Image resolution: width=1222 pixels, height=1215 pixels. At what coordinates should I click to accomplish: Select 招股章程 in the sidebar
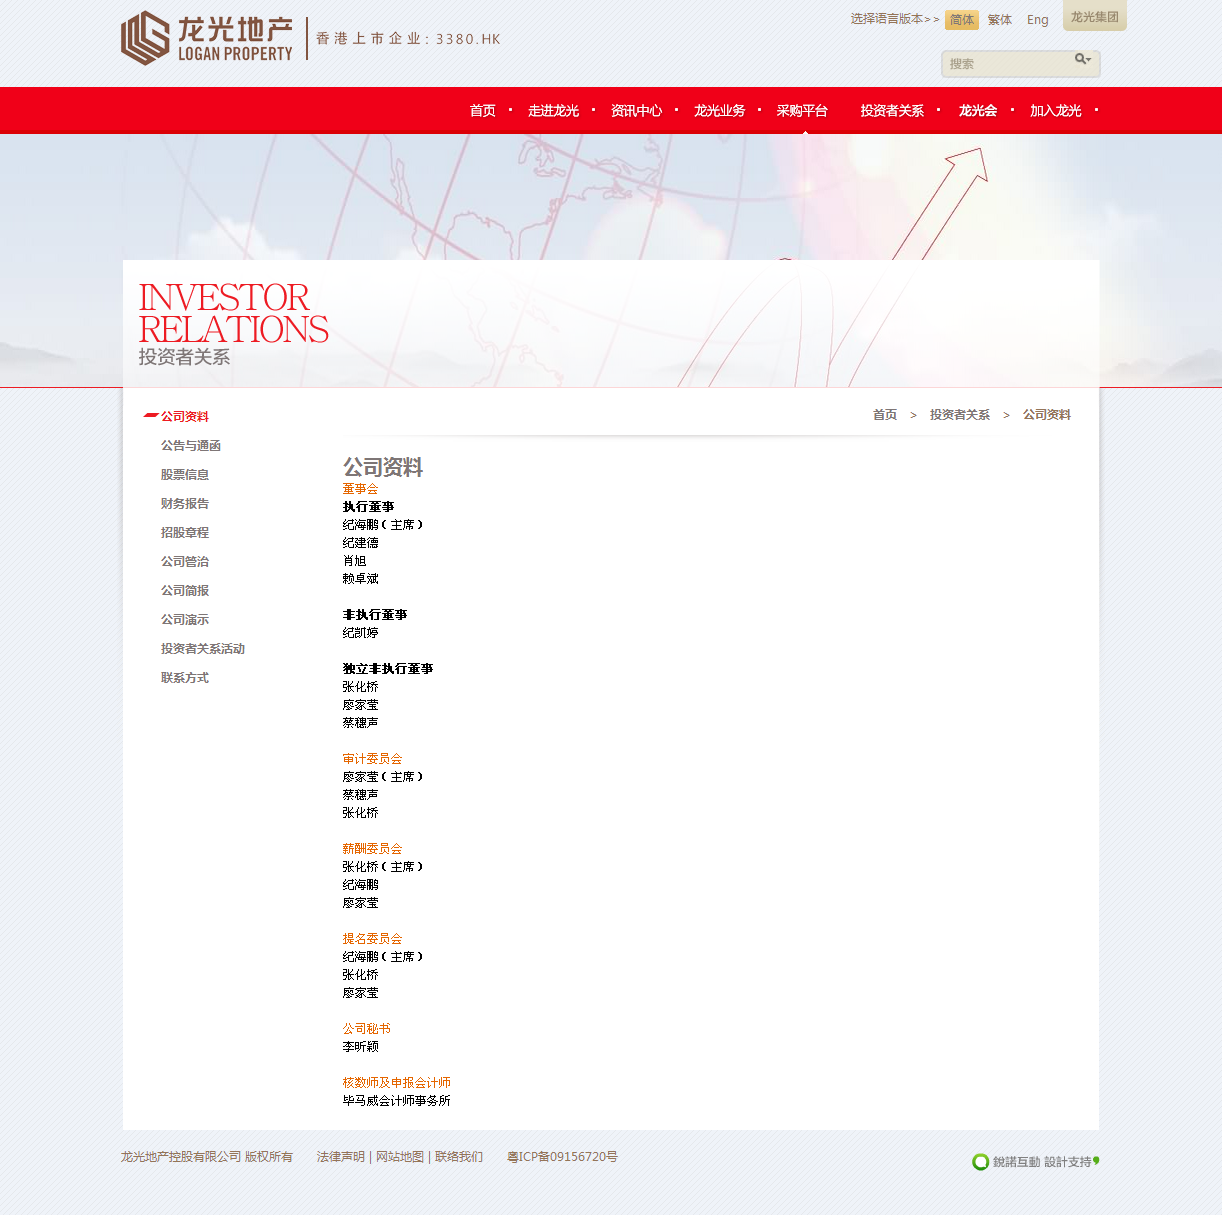185,533
